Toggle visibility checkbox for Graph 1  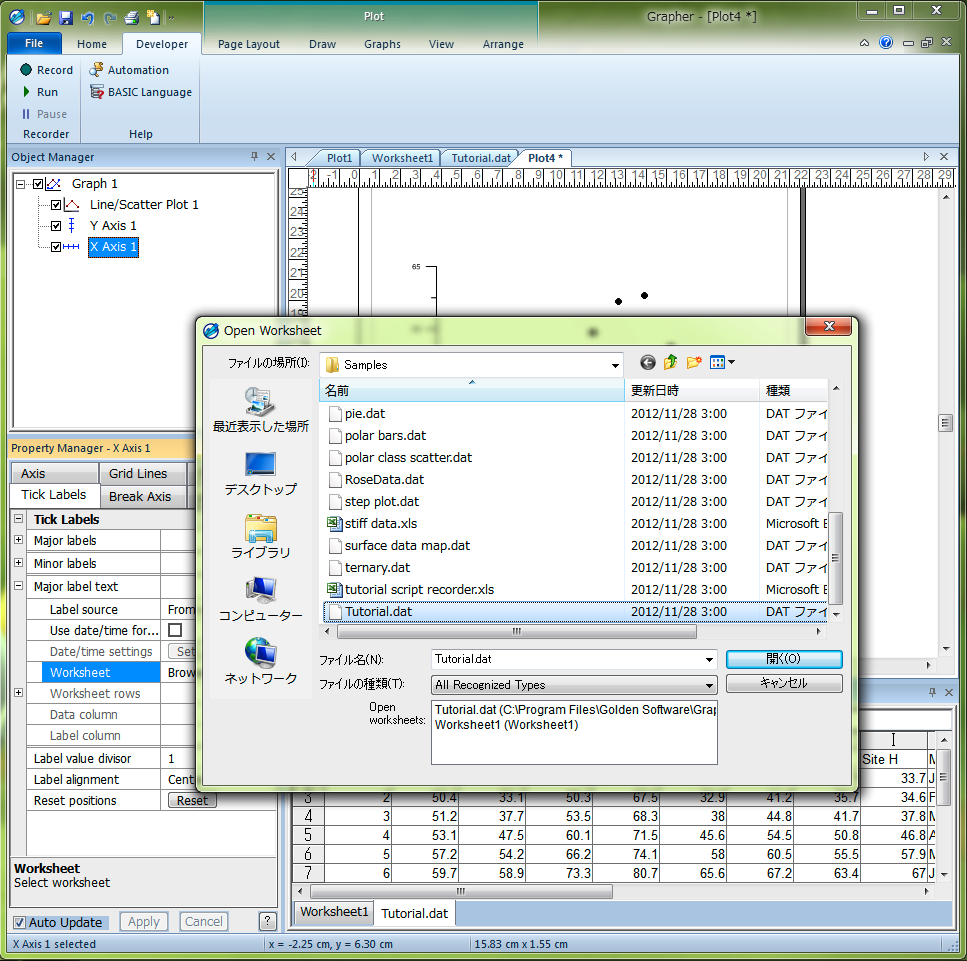pos(38,184)
